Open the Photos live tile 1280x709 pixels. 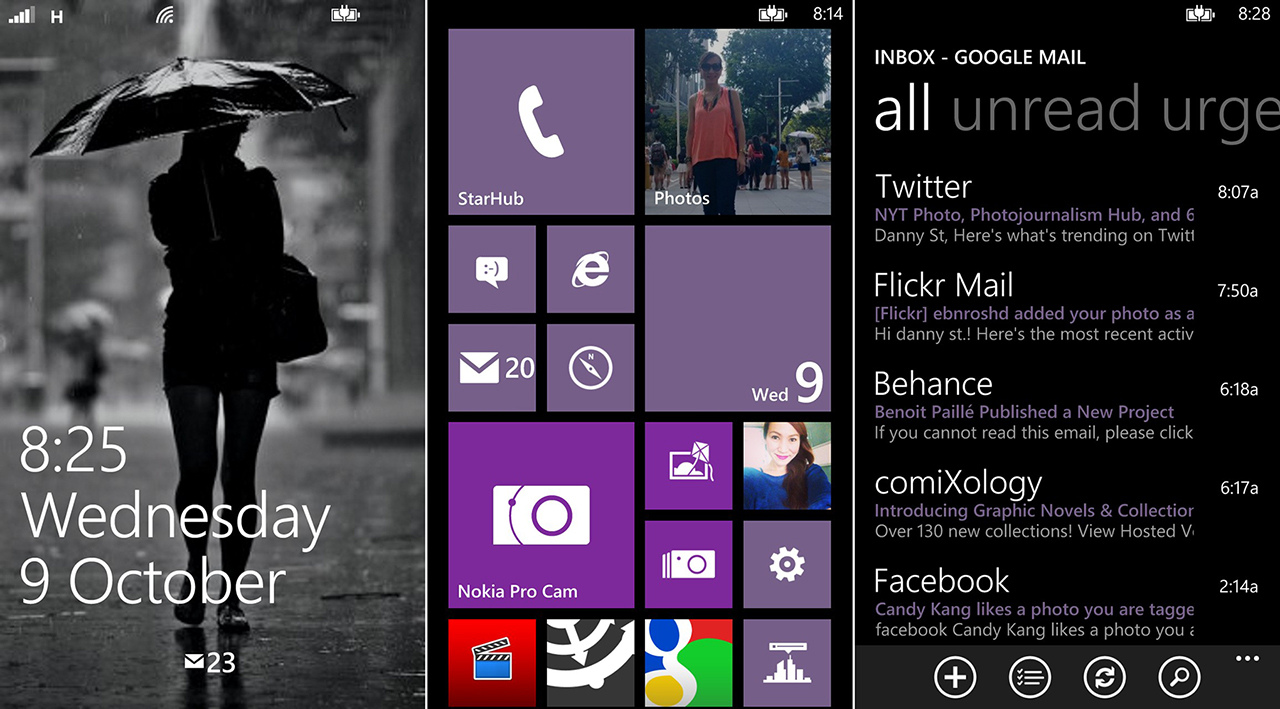(x=738, y=122)
